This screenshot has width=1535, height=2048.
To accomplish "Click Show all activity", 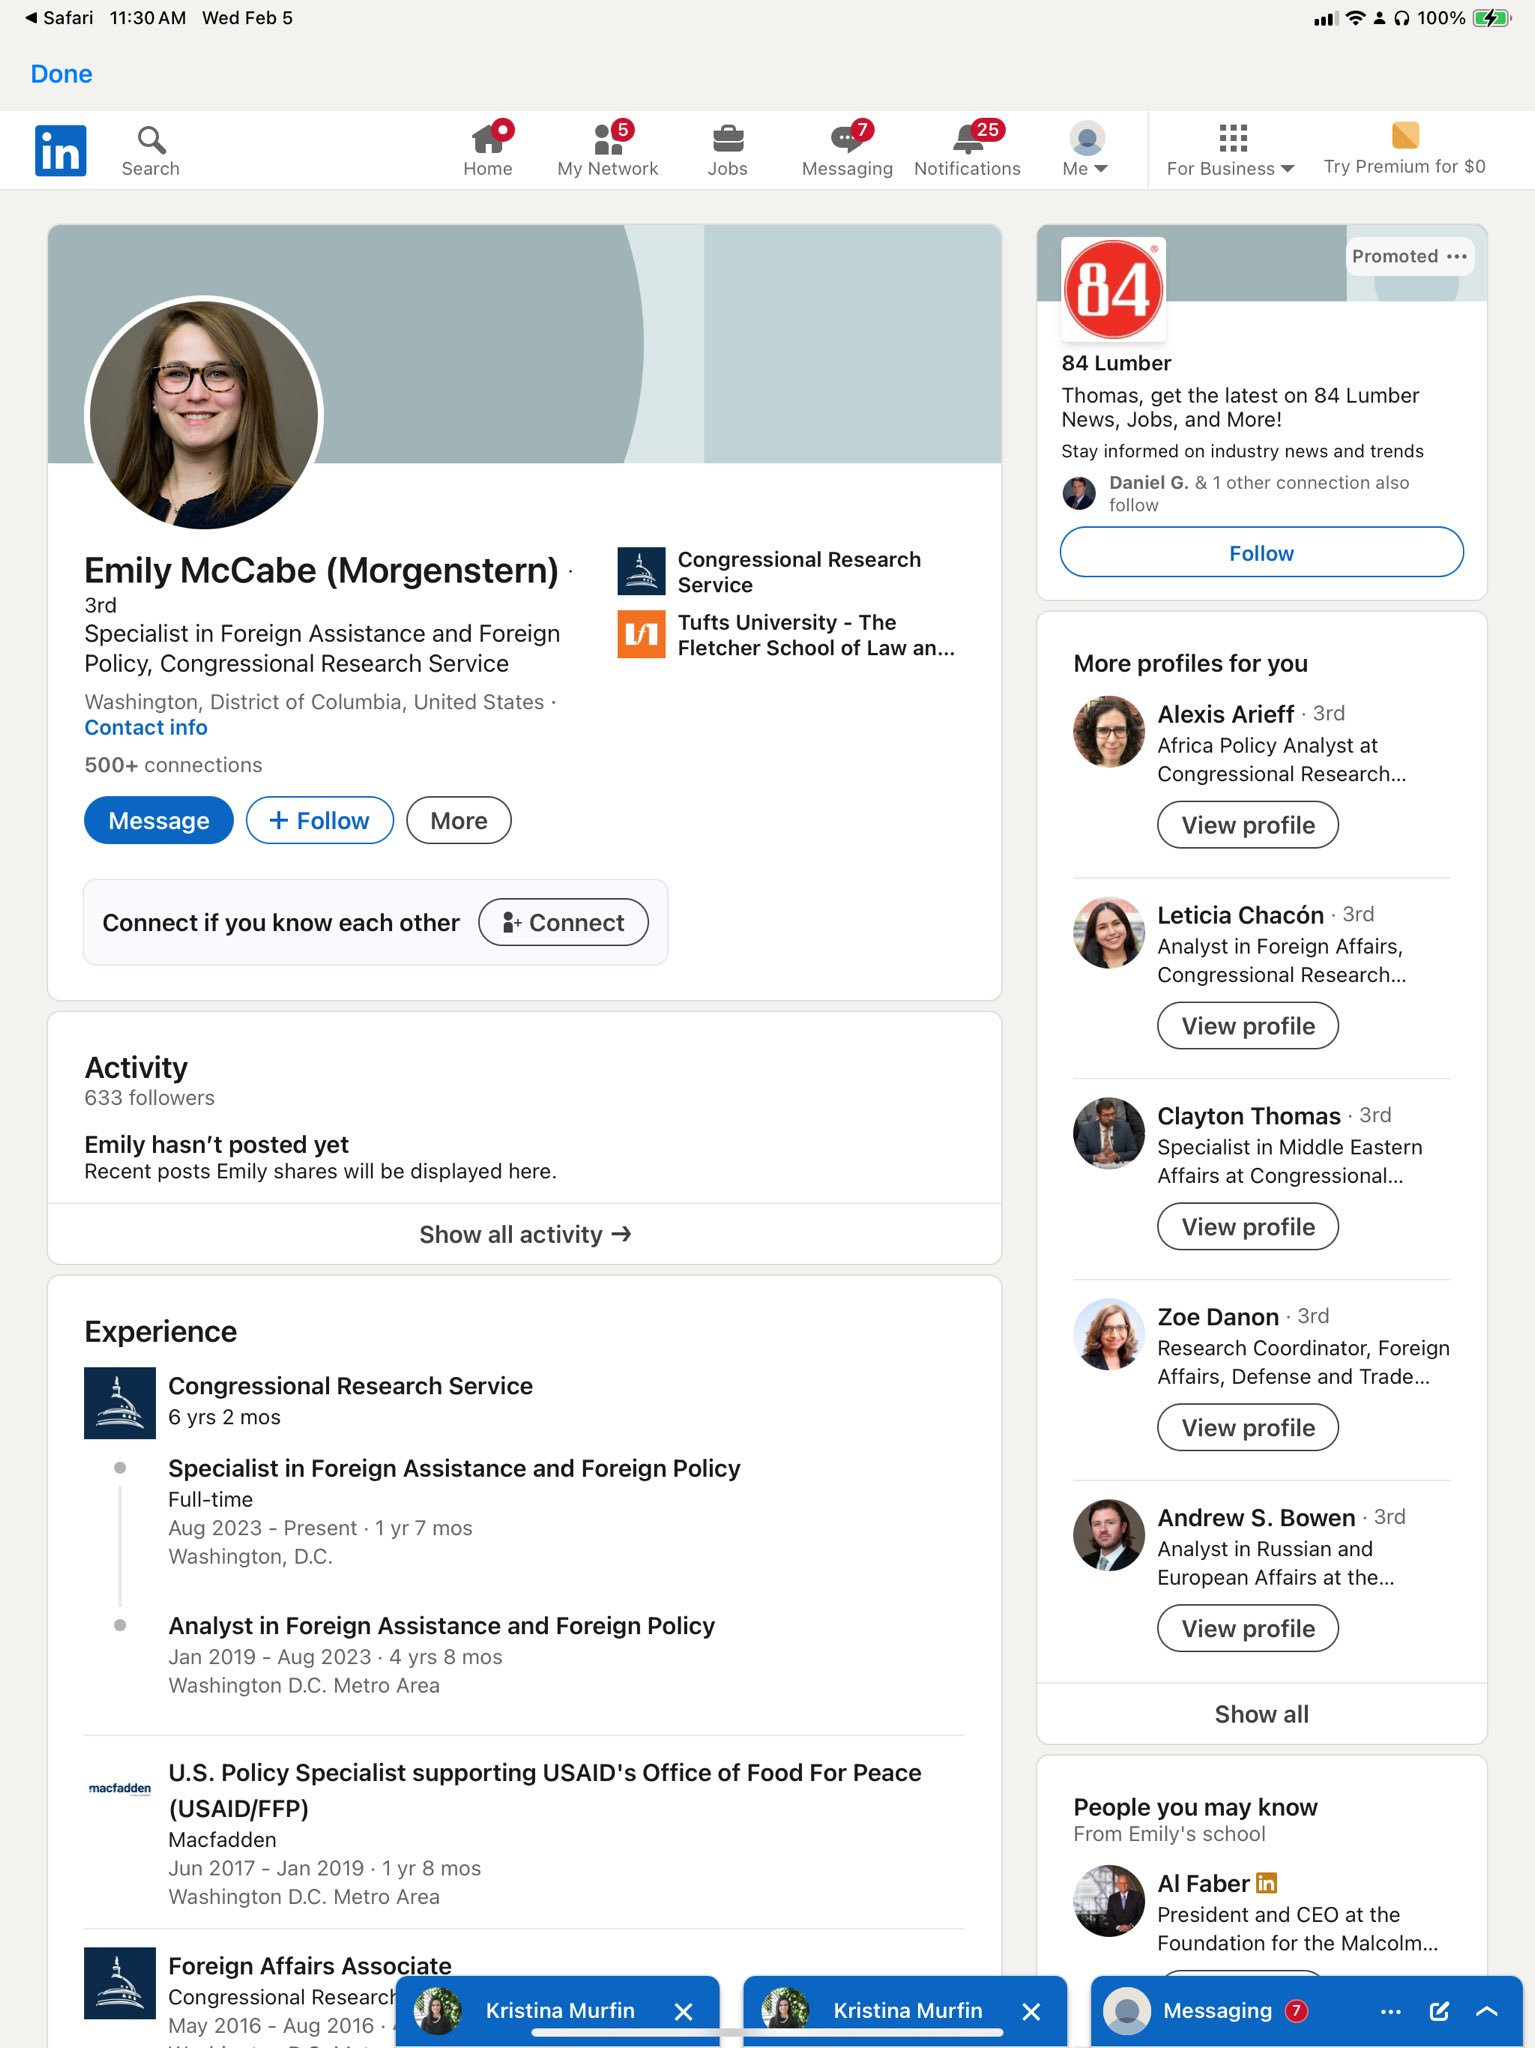I will pyautogui.click(x=525, y=1235).
